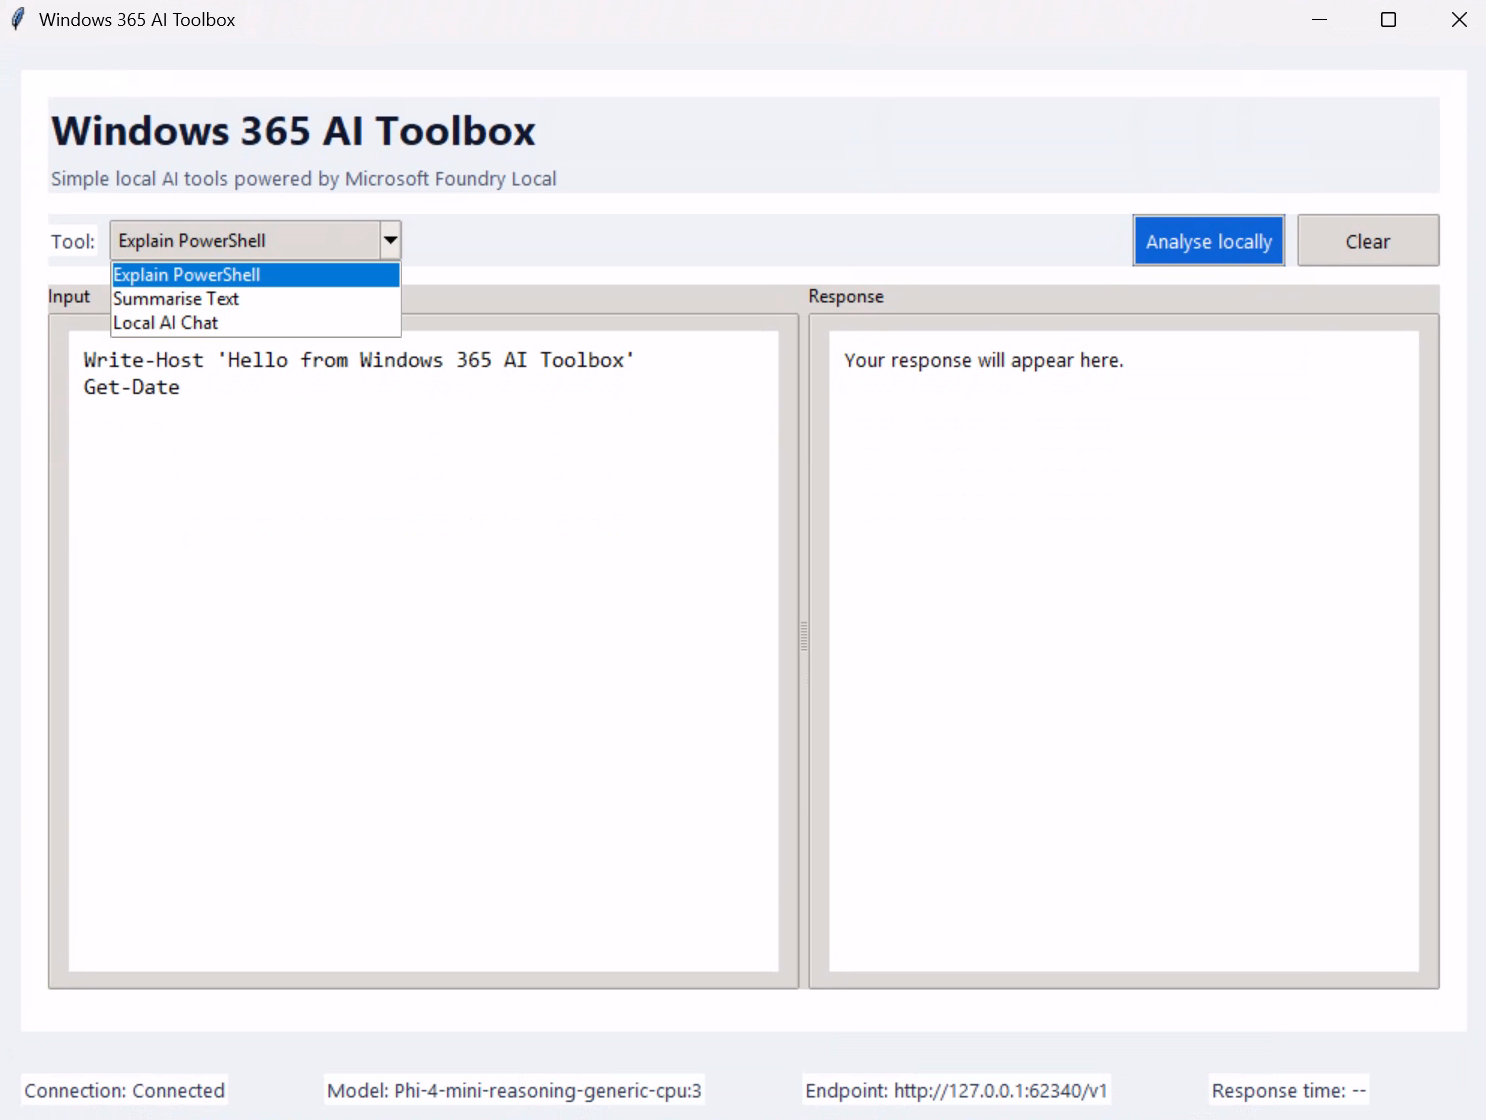This screenshot has width=1486, height=1120.
Task: Maximize the Windows 365 AI Toolbox window
Action: [x=1388, y=20]
